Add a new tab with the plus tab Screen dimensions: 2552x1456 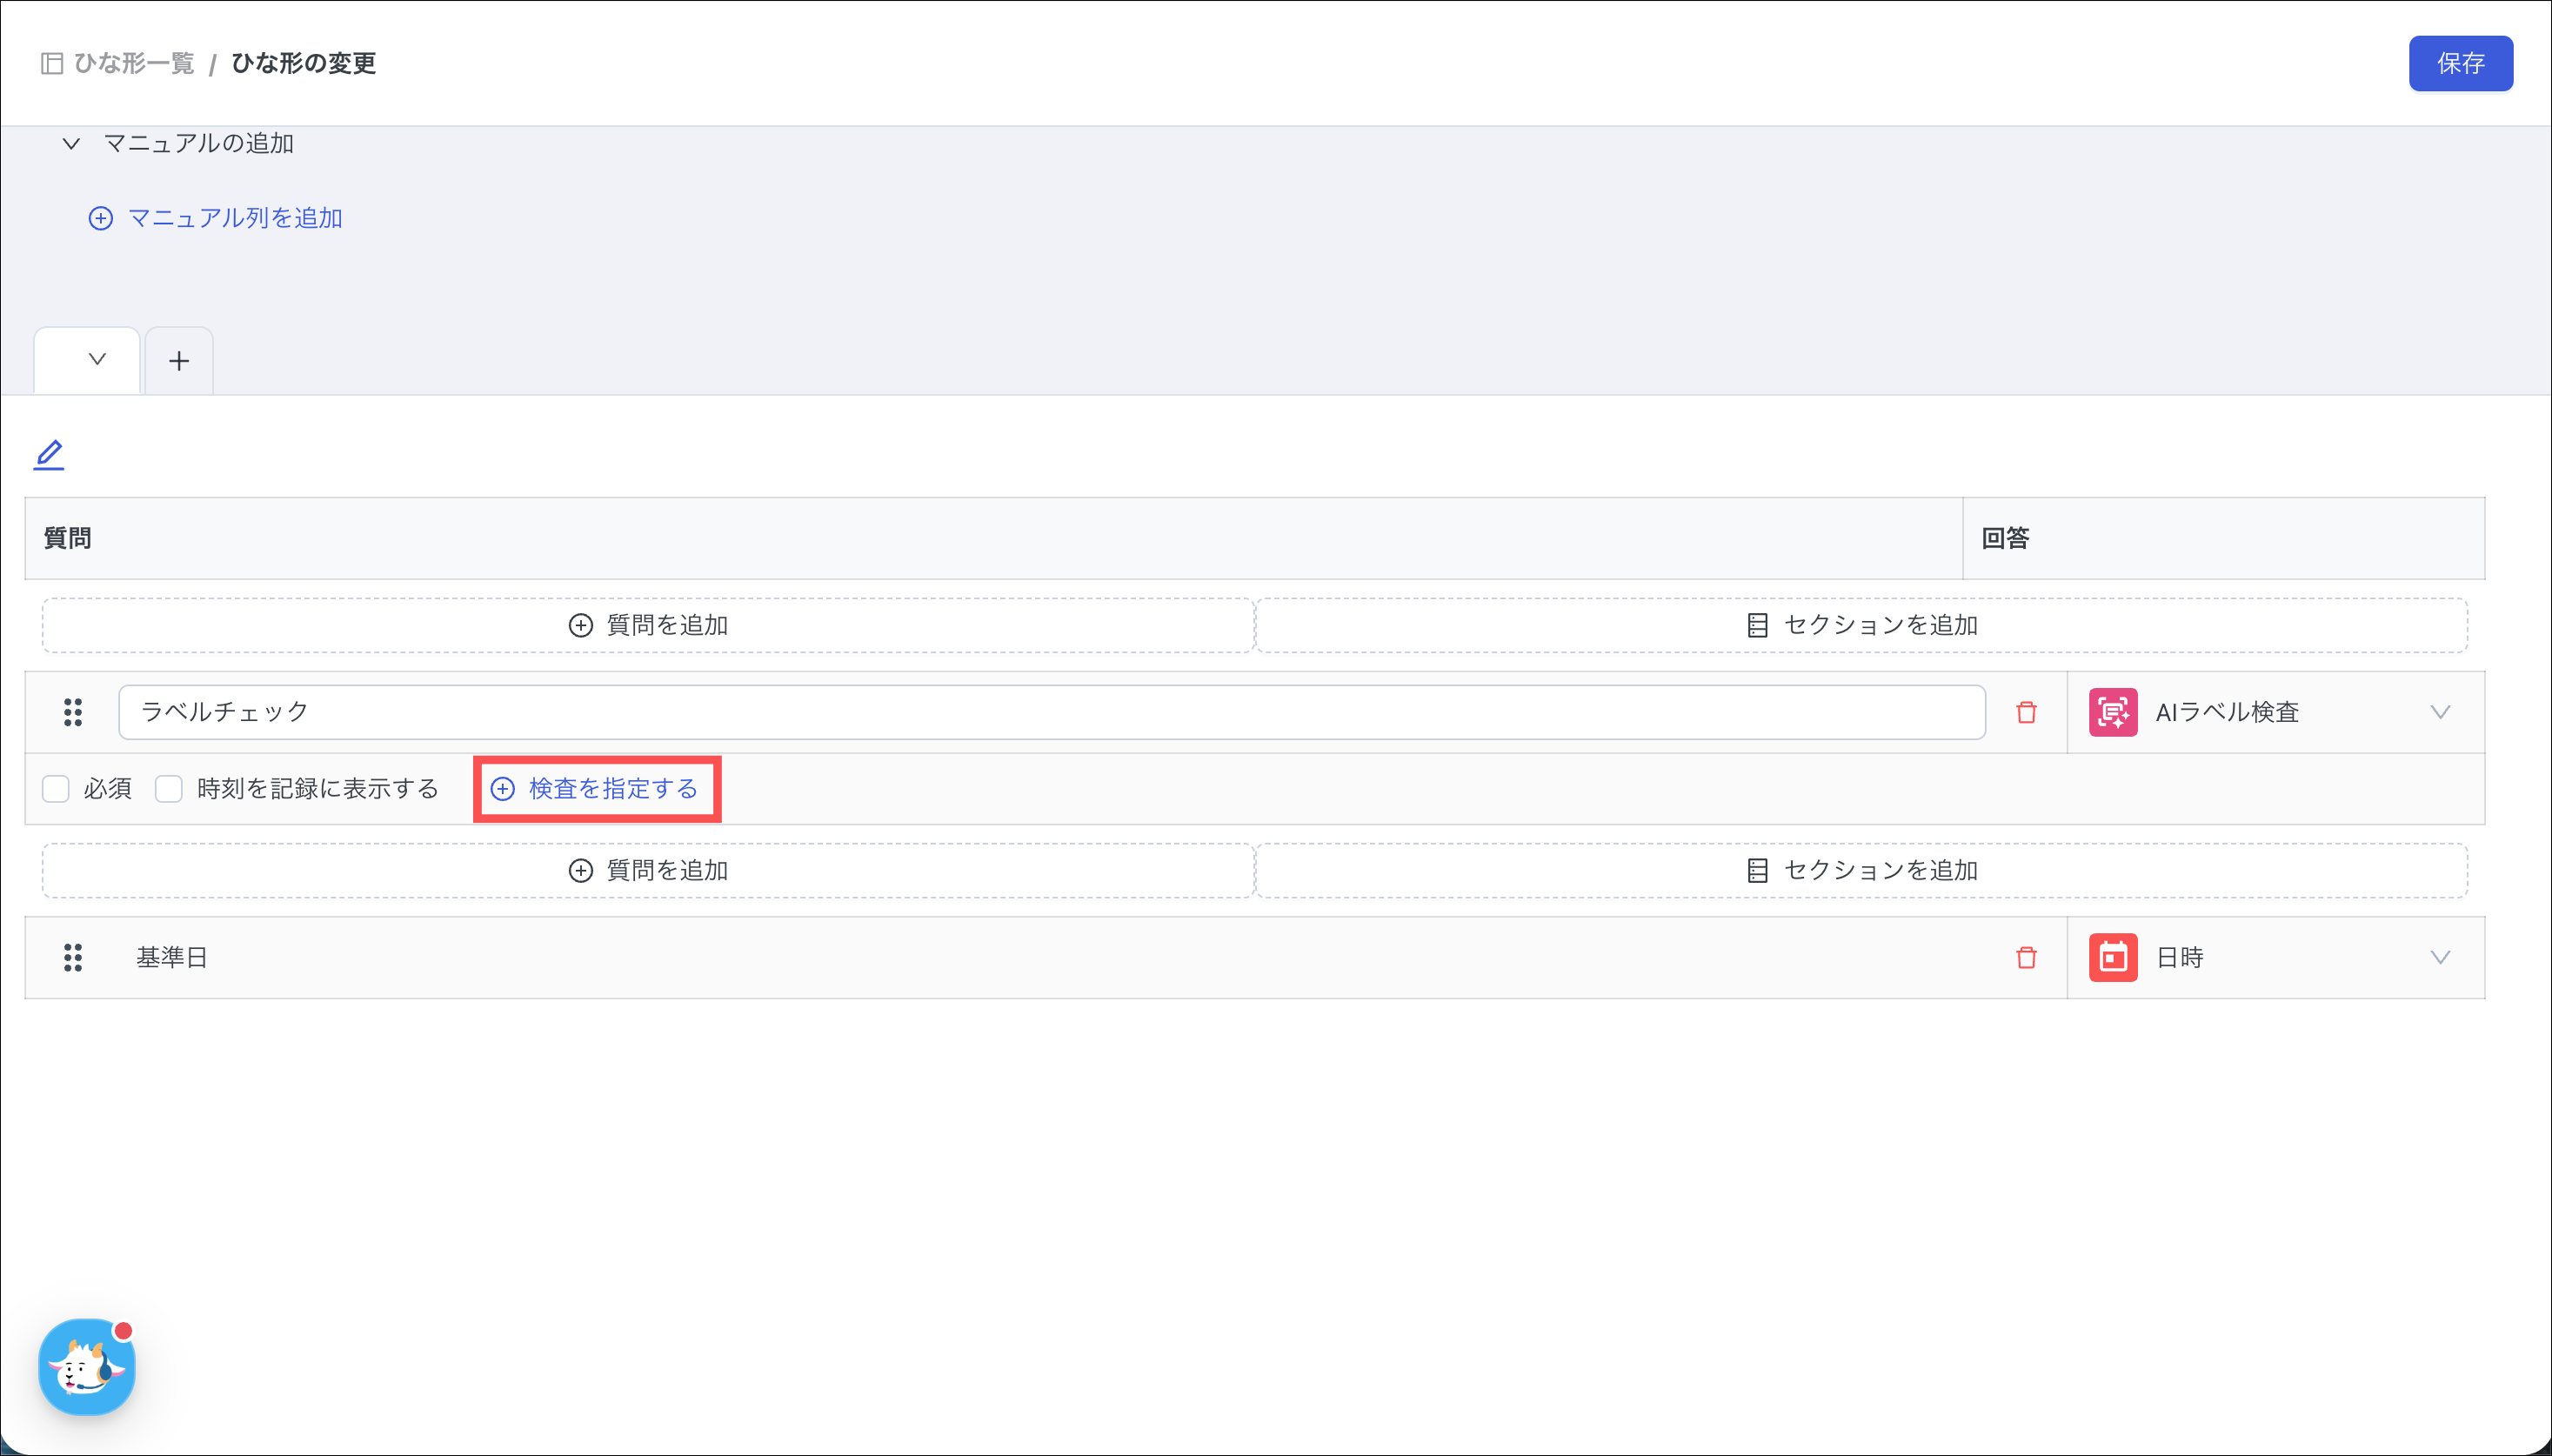tap(179, 361)
